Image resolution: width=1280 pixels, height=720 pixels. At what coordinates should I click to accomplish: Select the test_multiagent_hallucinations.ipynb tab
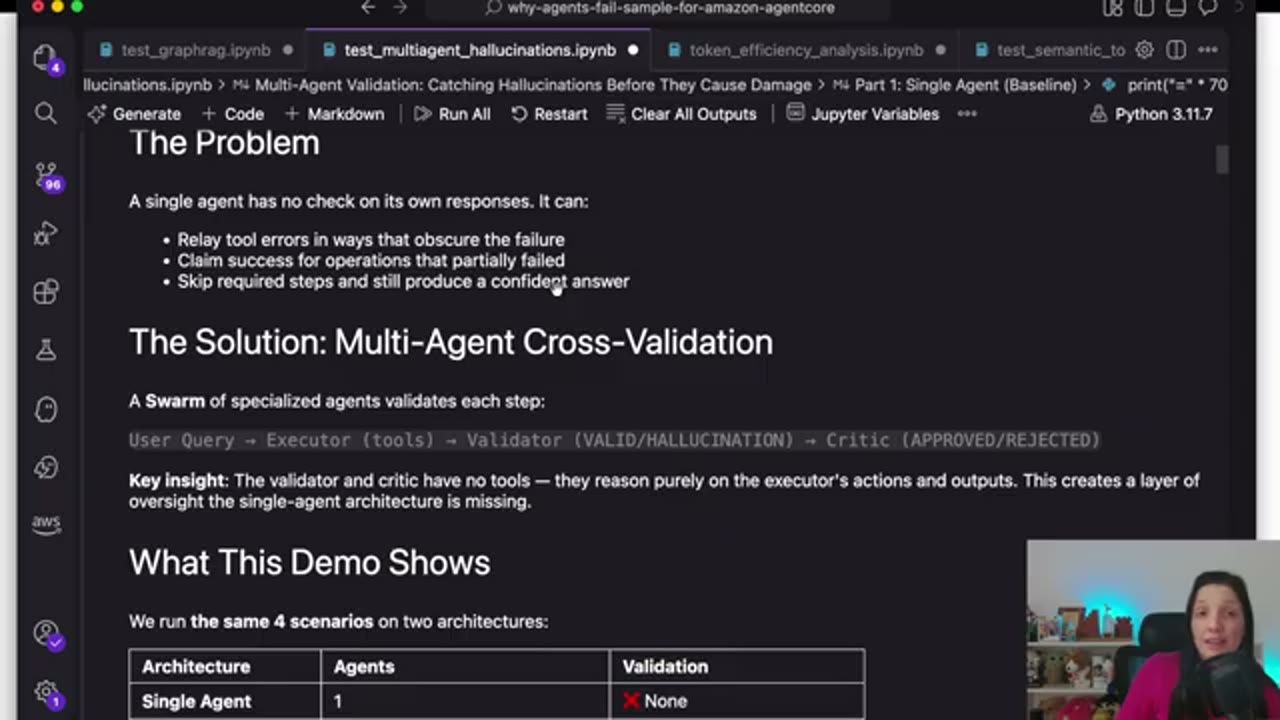pyautogui.click(x=480, y=50)
